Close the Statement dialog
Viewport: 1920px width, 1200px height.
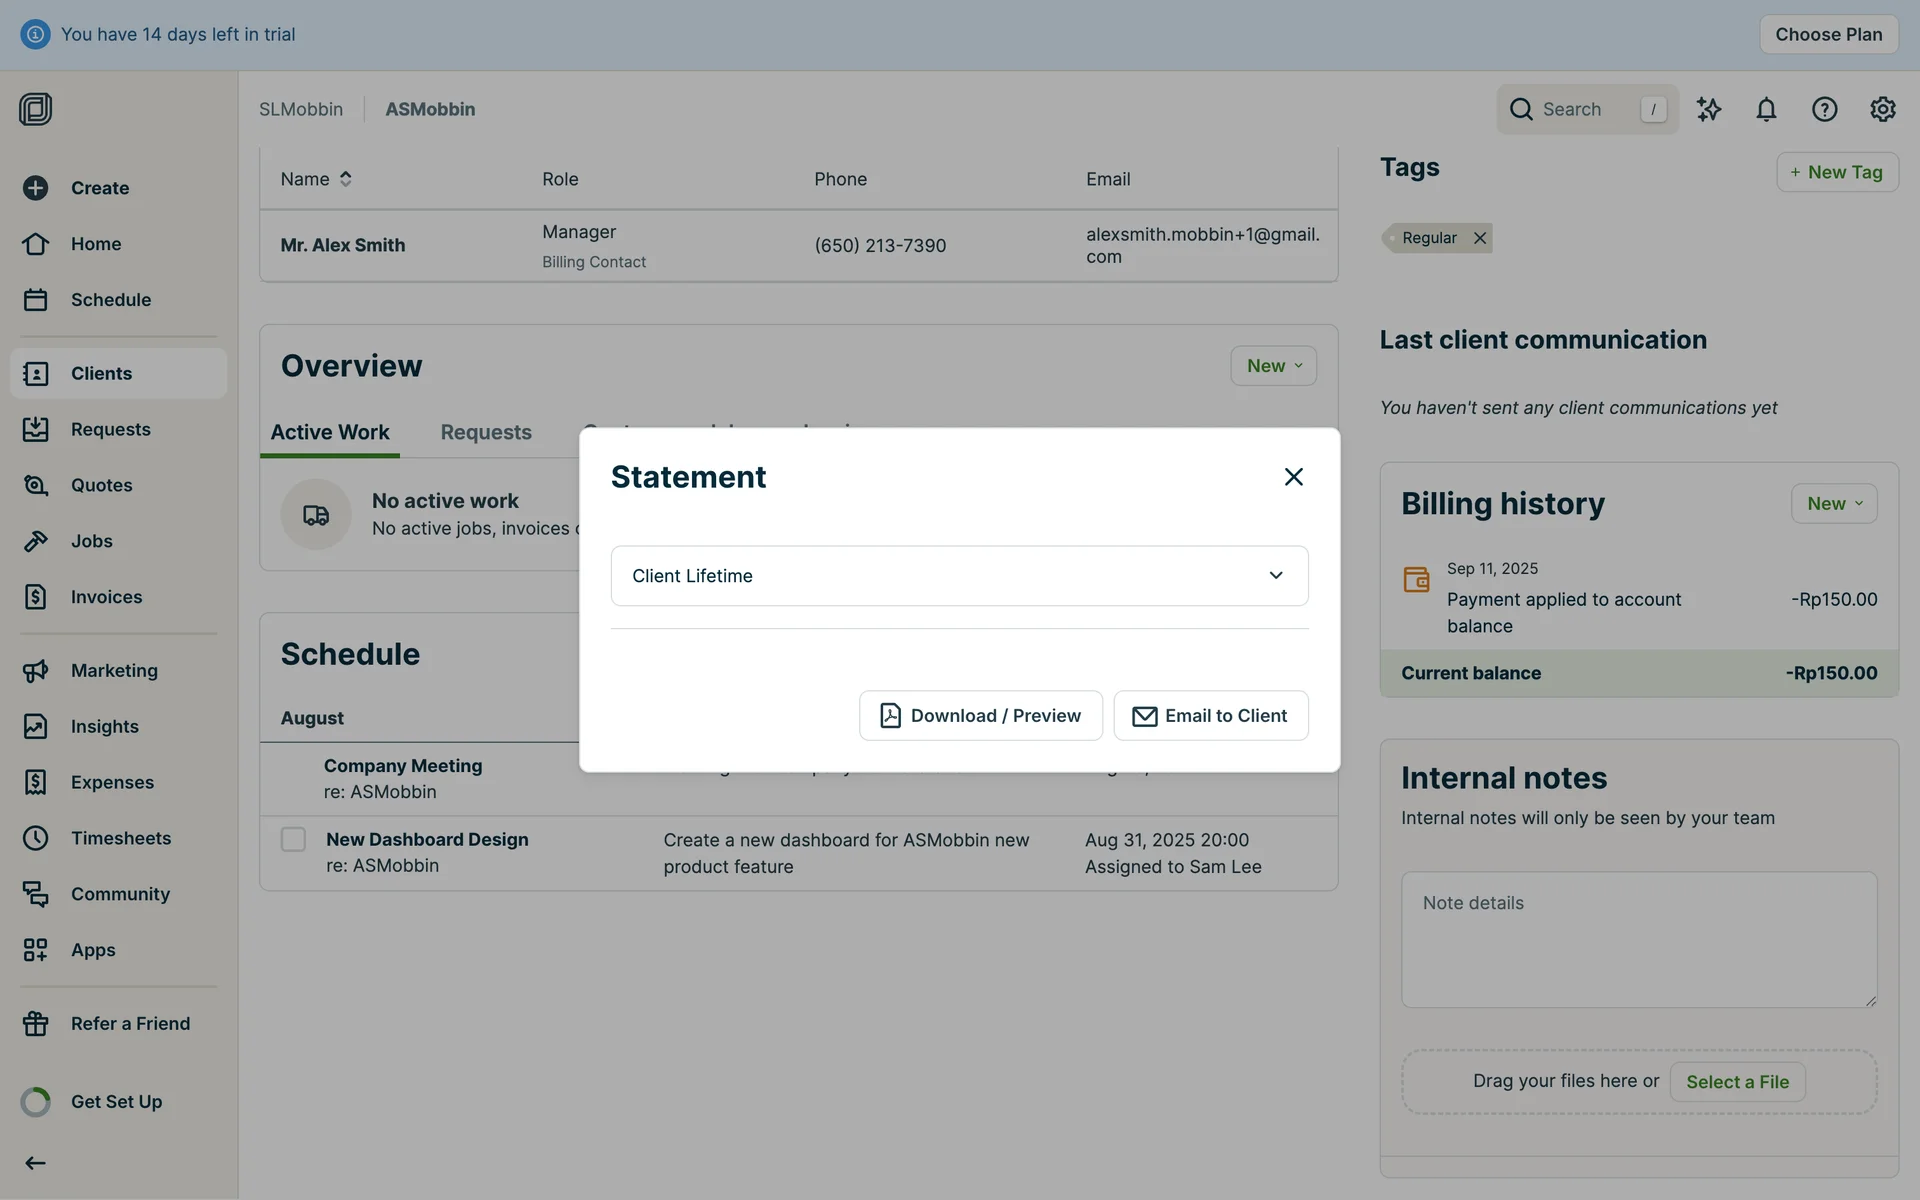click(1293, 477)
